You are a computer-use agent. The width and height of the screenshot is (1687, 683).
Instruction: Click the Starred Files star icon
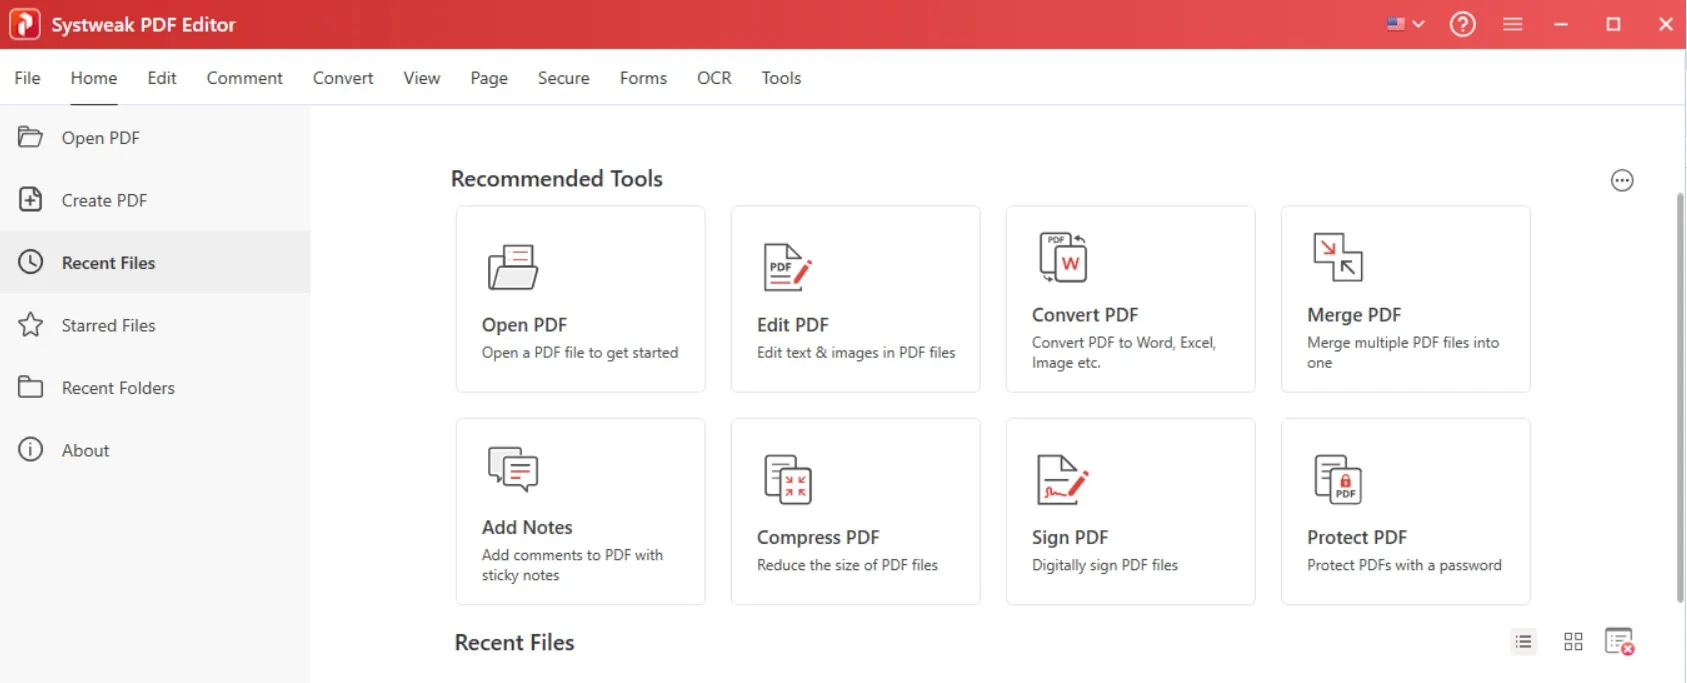[x=31, y=324]
